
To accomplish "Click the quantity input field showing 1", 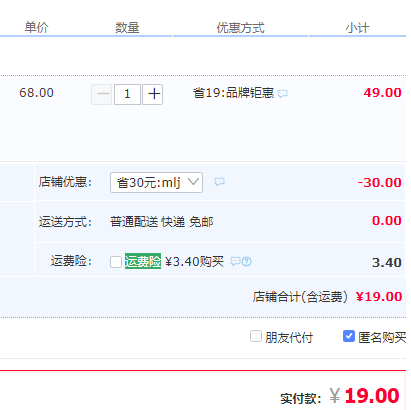I will [127, 94].
